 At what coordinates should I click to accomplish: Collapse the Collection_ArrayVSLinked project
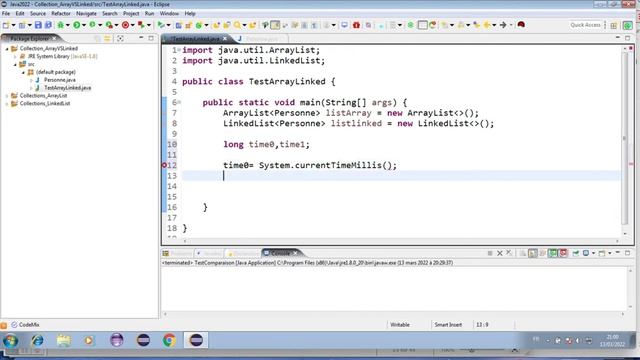[x=7, y=48]
